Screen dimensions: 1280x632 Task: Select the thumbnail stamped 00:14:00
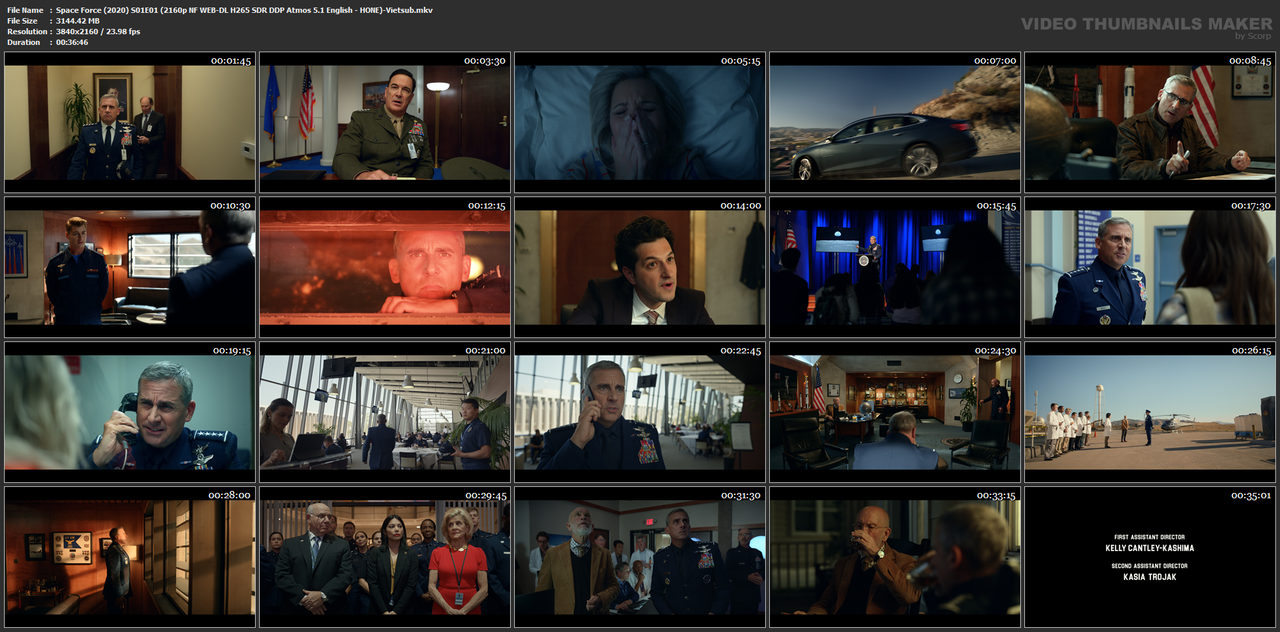point(640,267)
